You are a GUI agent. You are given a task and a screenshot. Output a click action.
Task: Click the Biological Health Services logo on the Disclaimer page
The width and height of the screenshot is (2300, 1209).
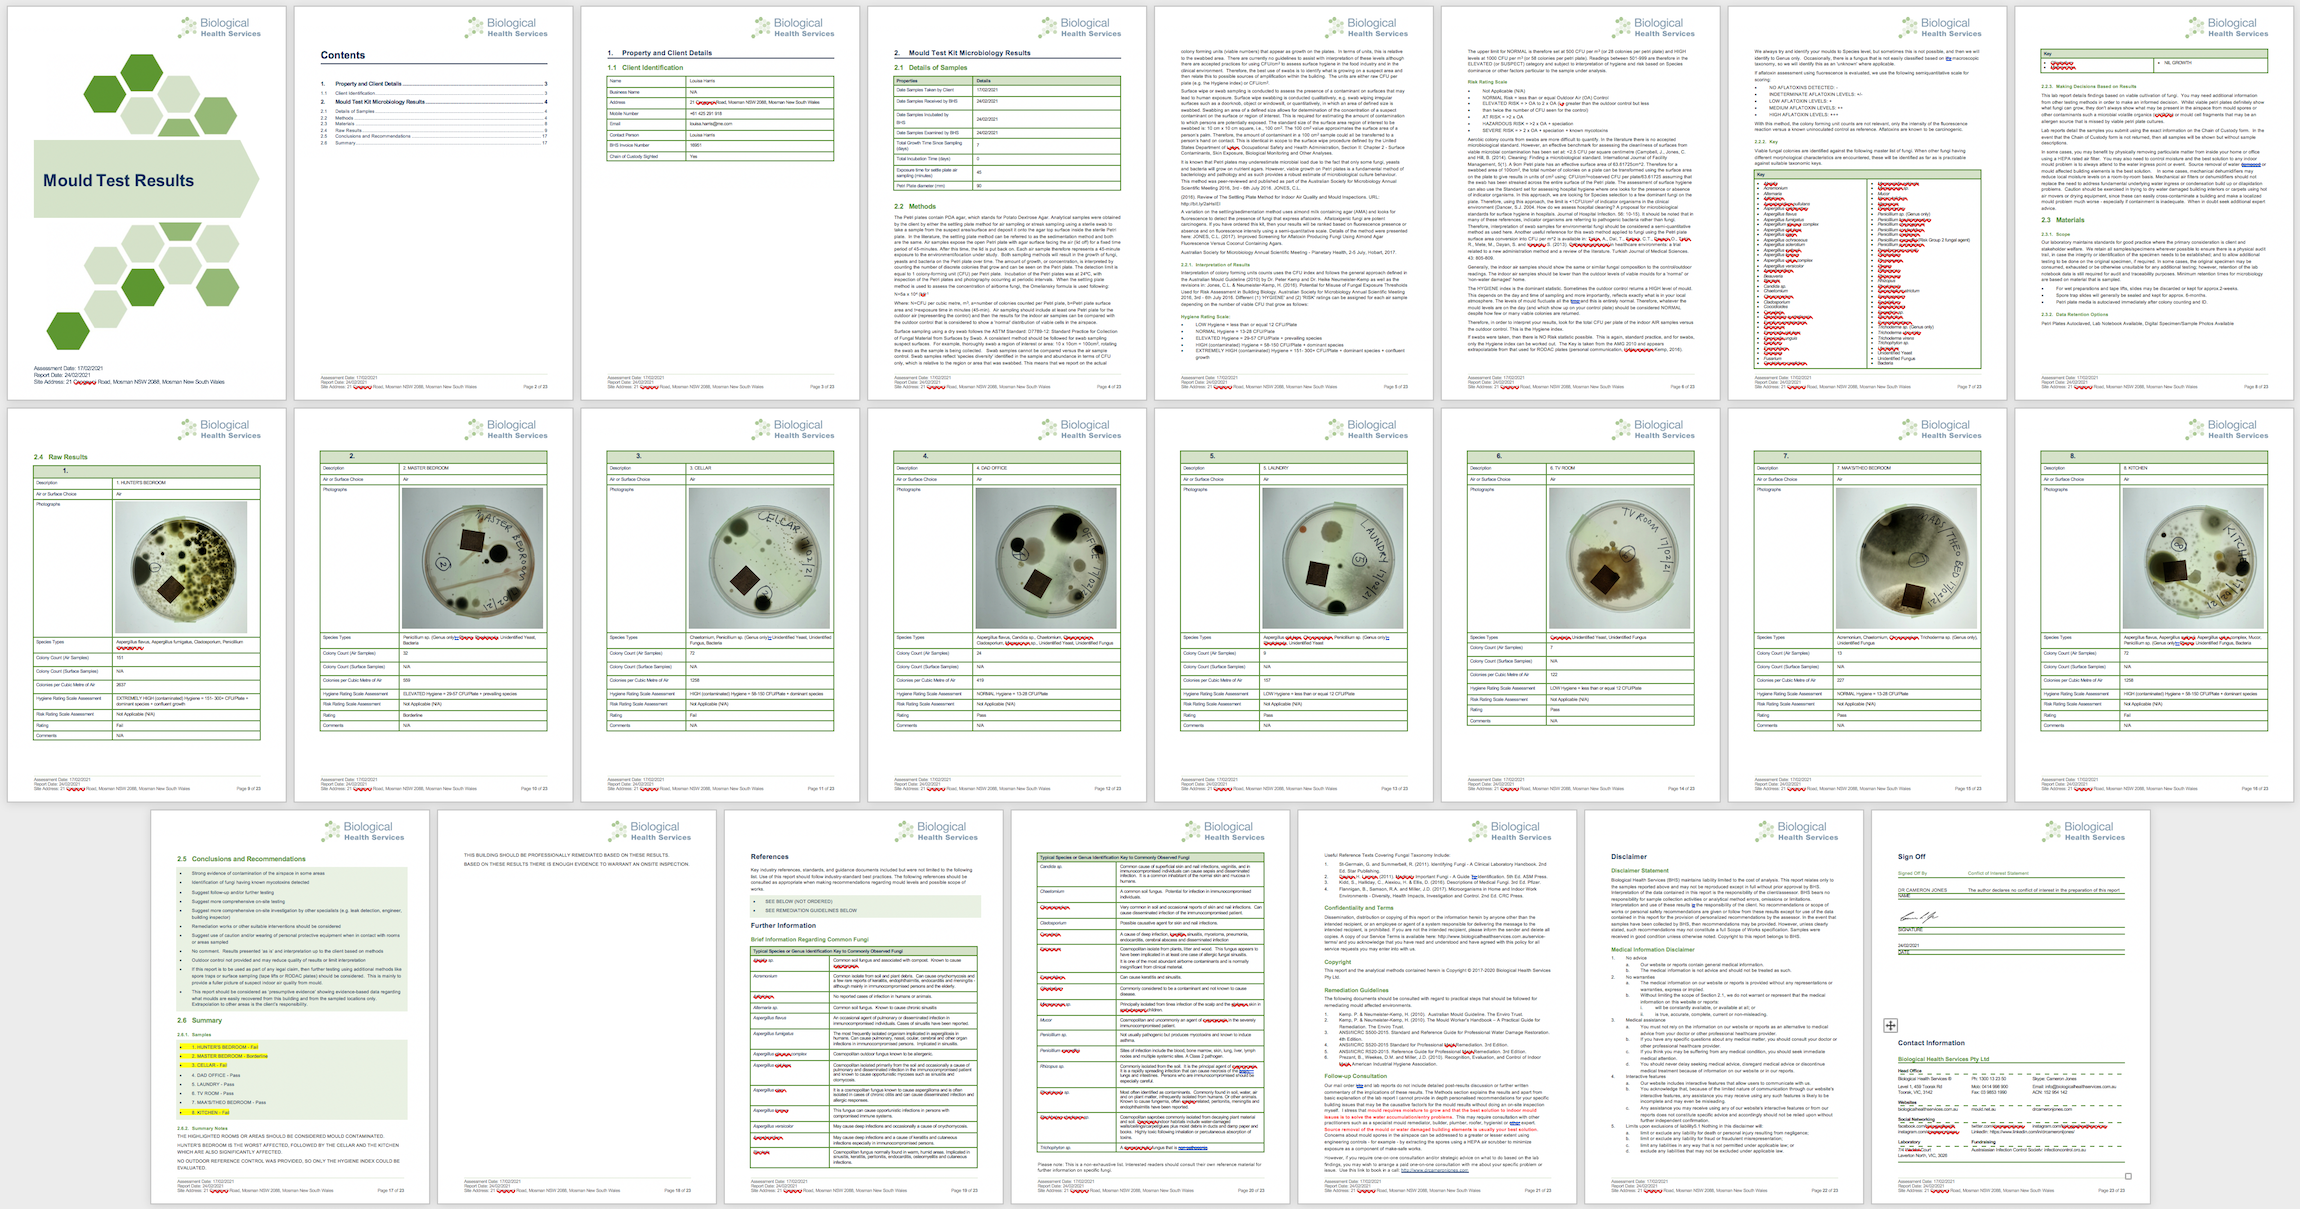tap(1796, 831)
